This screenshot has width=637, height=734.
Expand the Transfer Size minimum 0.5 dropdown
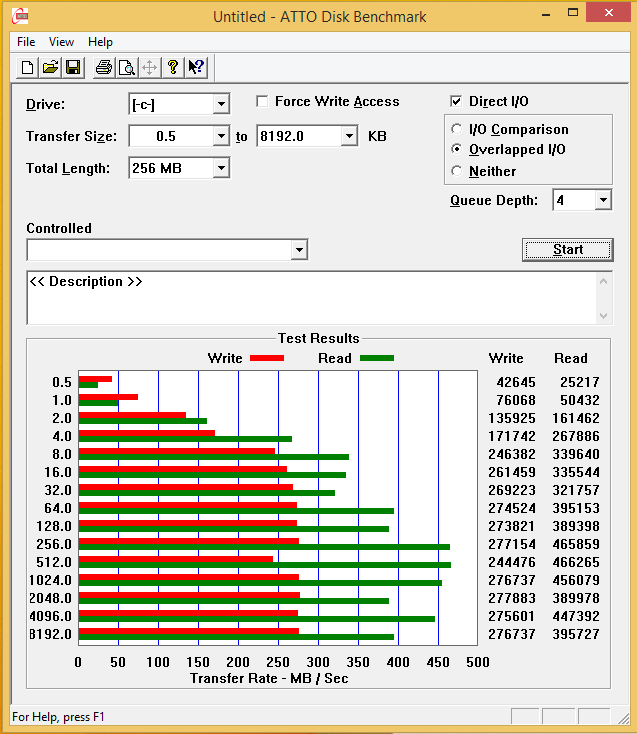(221, 136)
